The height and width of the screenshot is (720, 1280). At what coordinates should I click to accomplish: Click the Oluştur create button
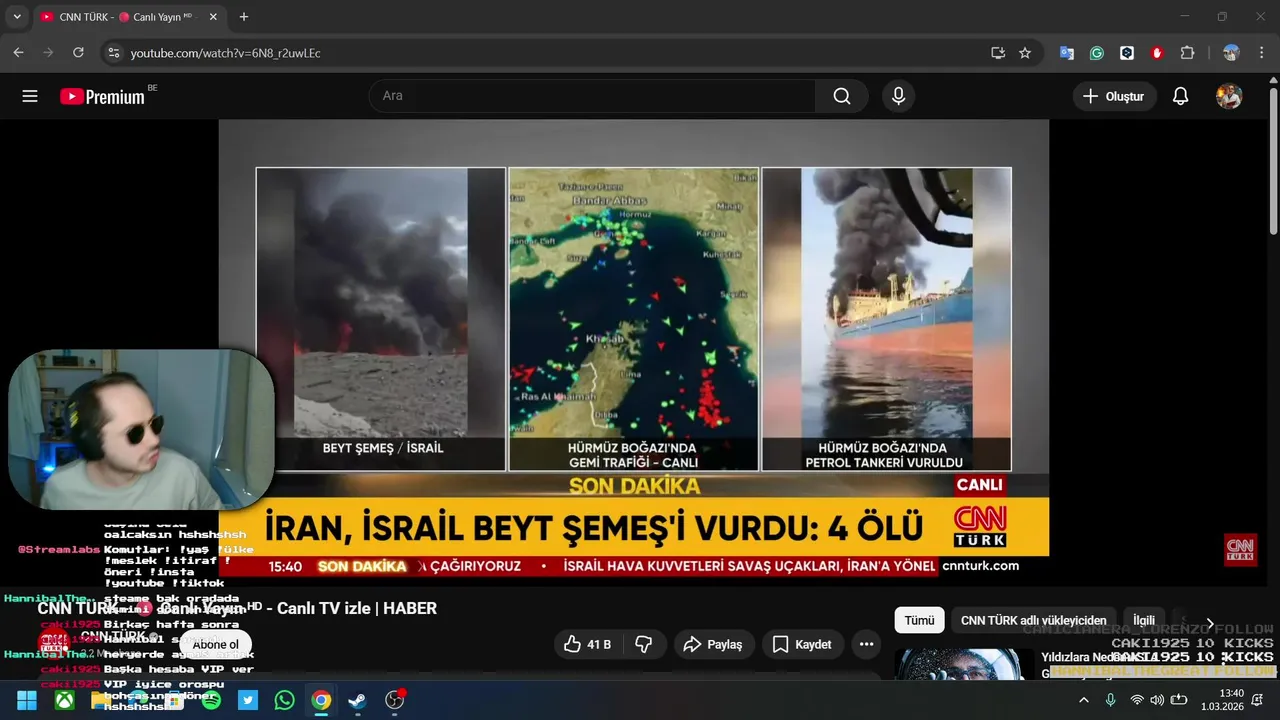(x=1114, y=96)
